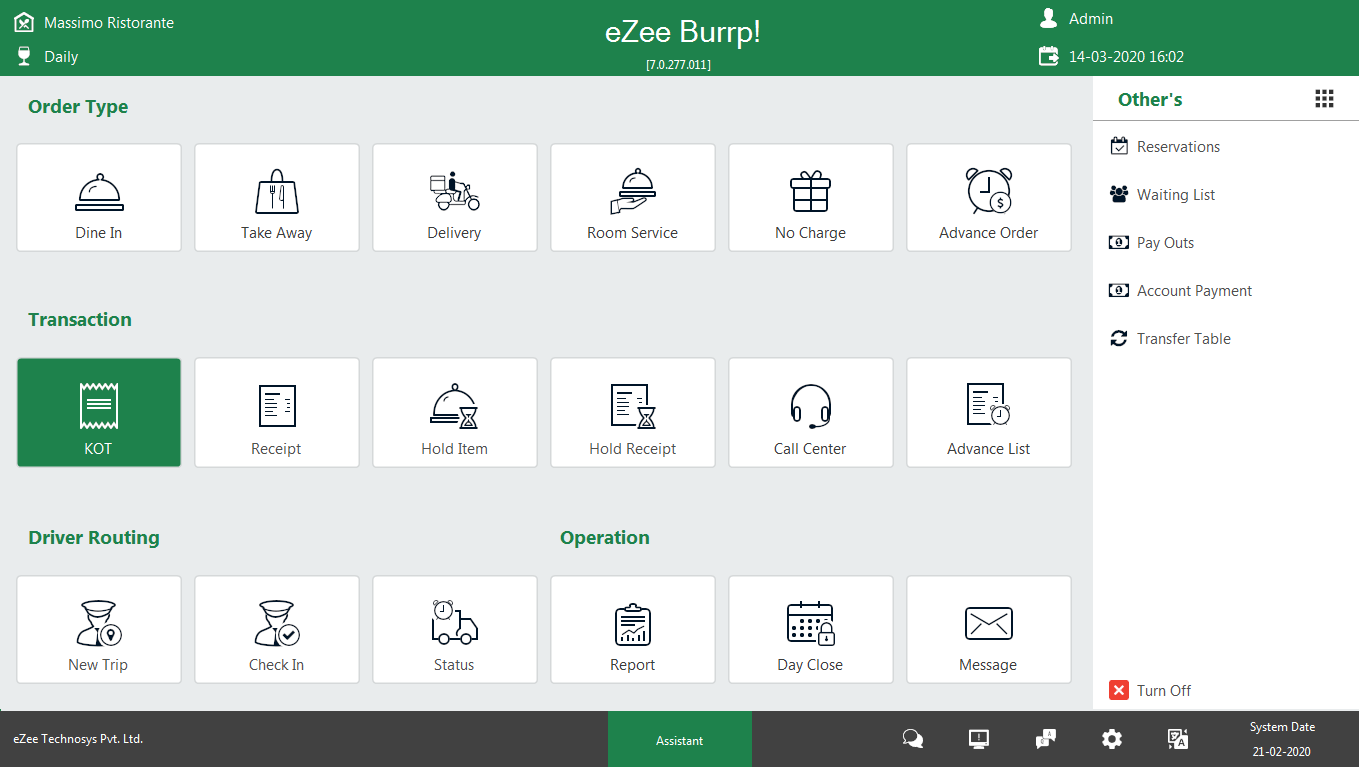Viewport: 1359px width, 767px height.
Task: View the Receipt transactions
Action: pyautogui.click(x=277, y=412)
